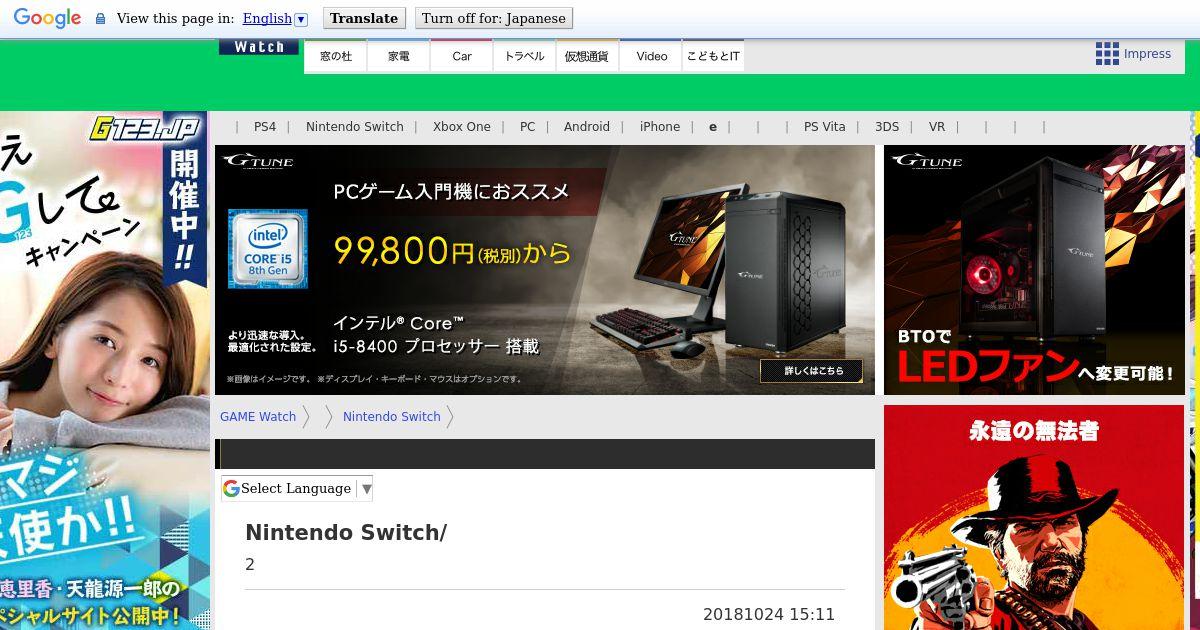Open the Car tab
1200x630 pixels.
[462, 56]
